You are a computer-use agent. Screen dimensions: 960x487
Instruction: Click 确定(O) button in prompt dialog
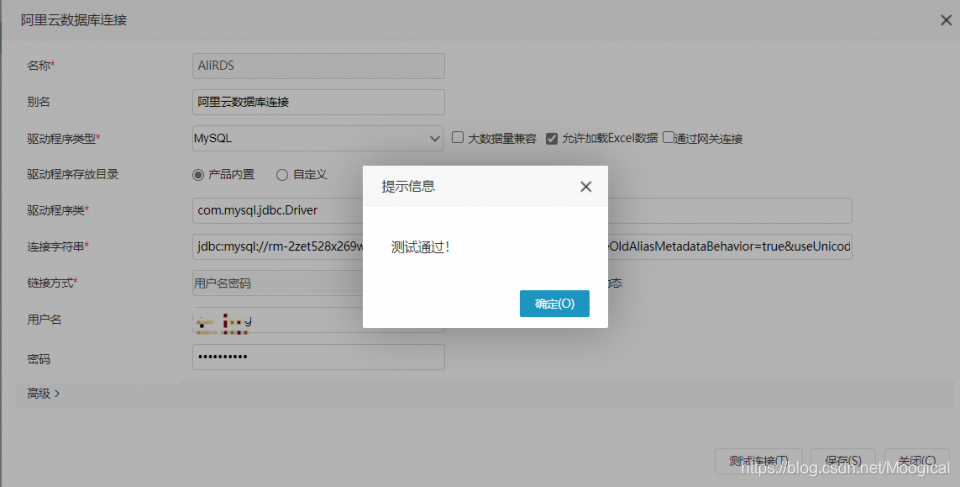(554, 304)
